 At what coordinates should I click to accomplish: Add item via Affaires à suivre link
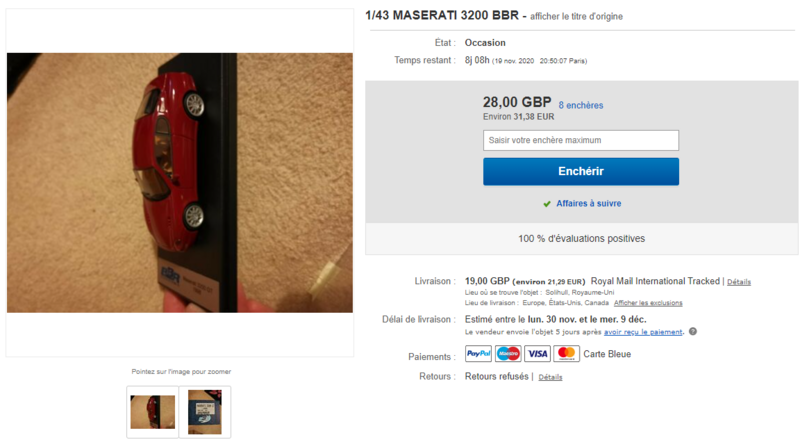(589, 203)
